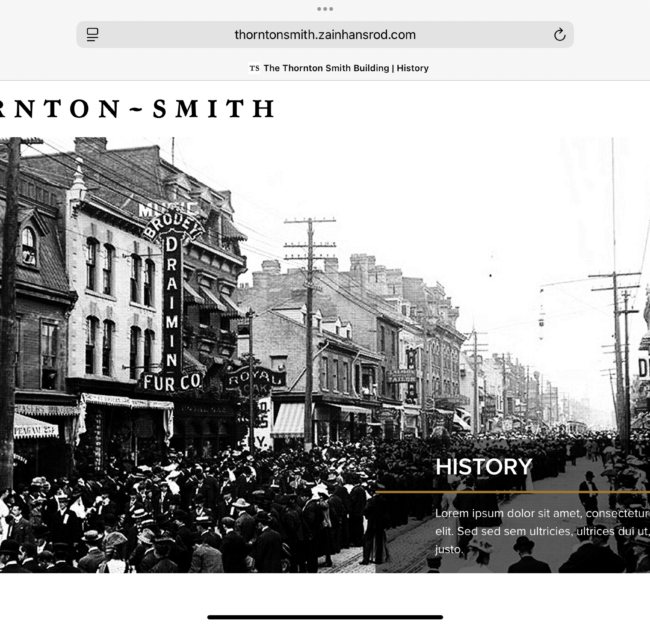
Task: Focus the thorntonsmith.zainhansrod.com address field
Action: tap(325, 34)
